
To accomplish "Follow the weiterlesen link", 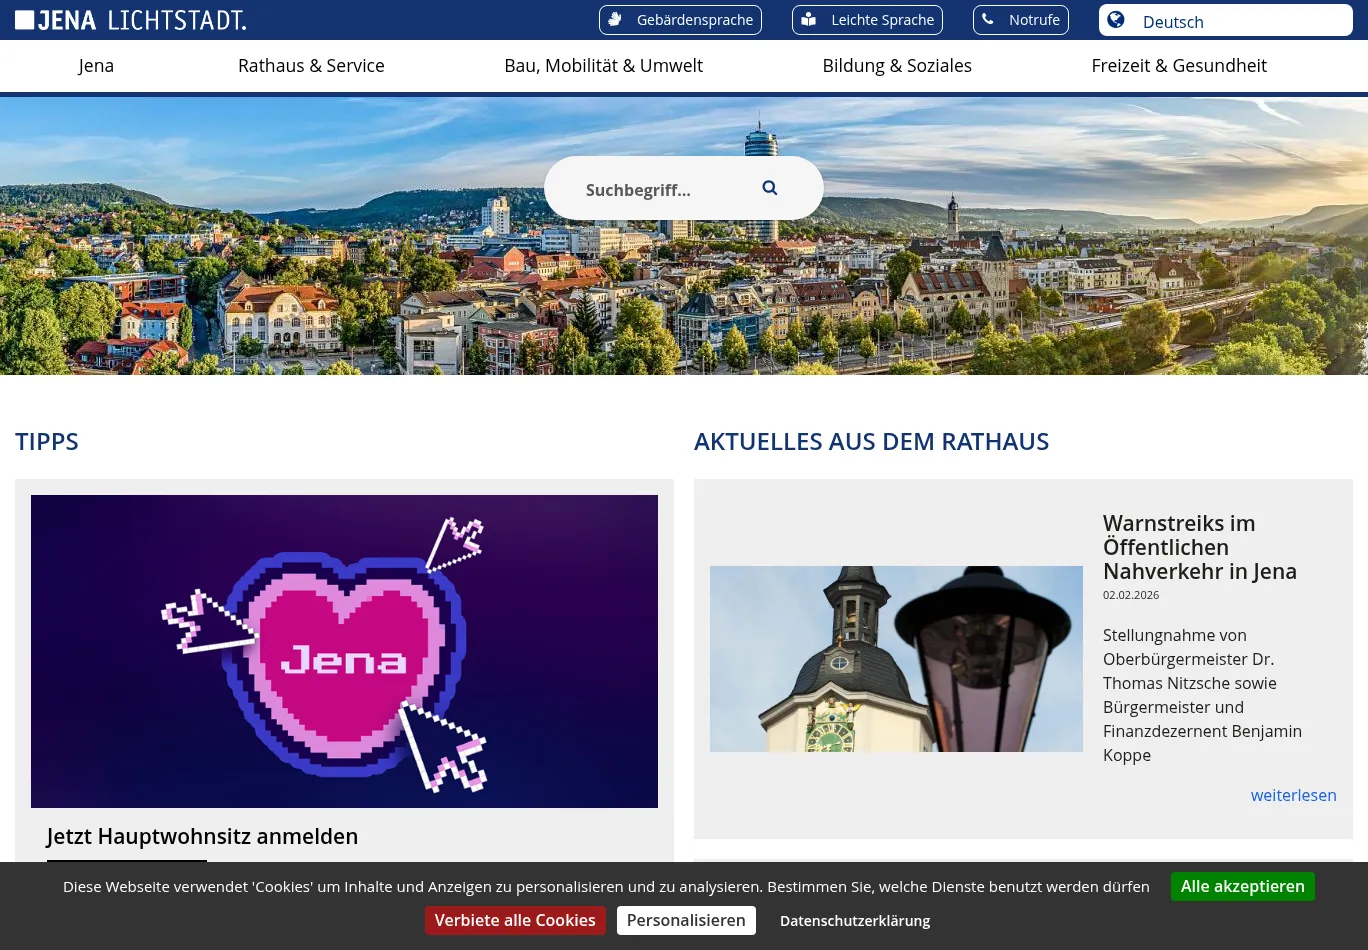I will [1293, 796].
